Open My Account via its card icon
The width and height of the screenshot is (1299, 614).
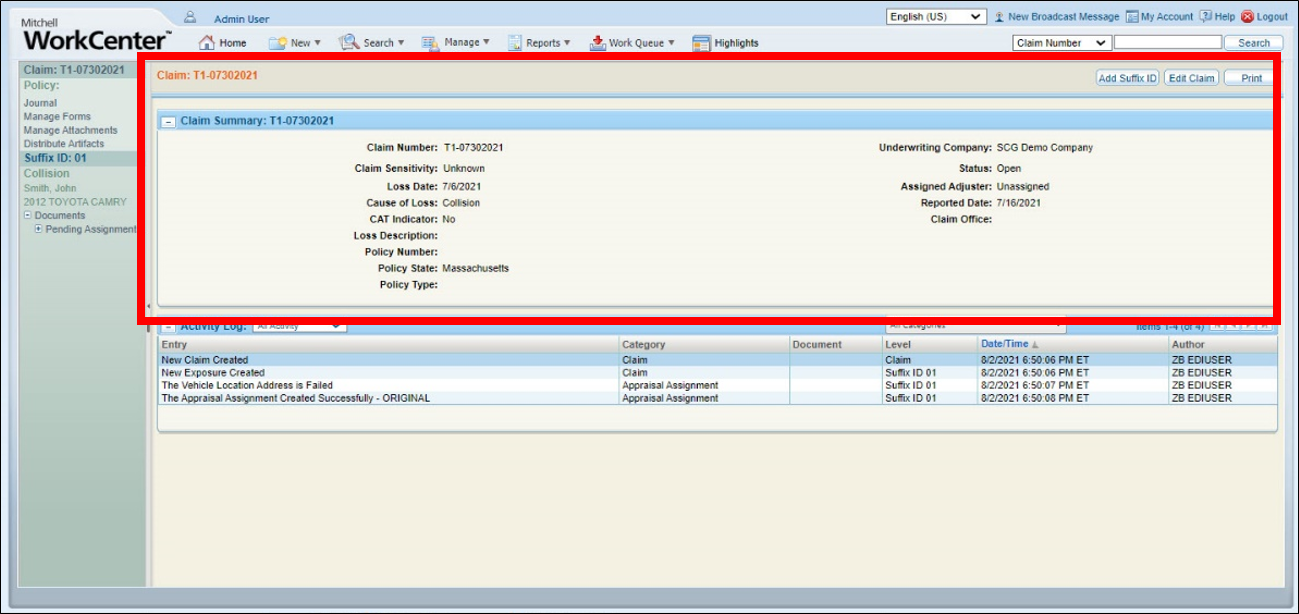click(x=1132, y=17)
